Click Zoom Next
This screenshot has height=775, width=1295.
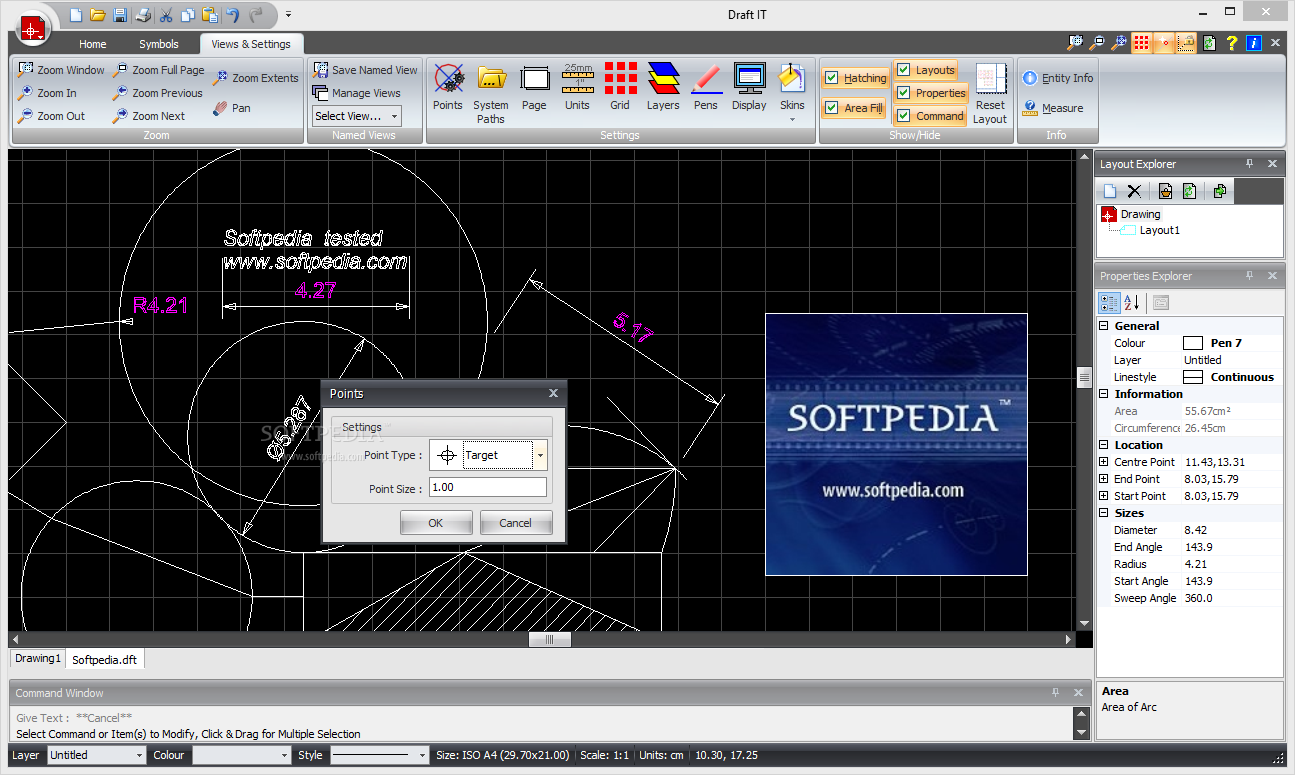(149, 116)
